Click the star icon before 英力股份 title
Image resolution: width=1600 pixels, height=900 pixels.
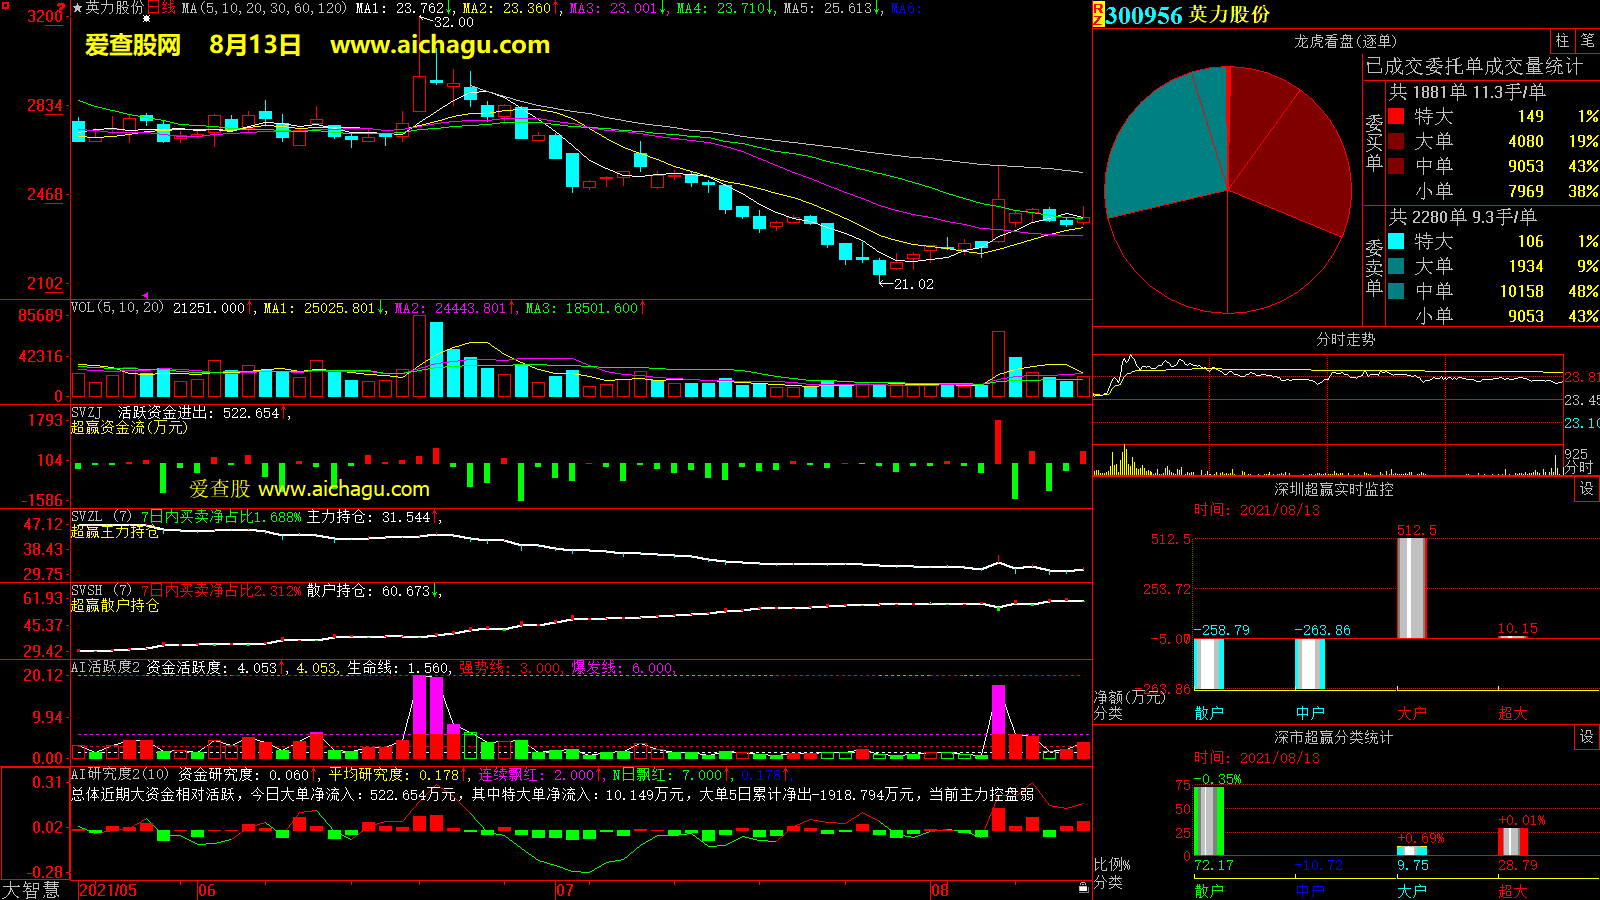tap(77, 8)
